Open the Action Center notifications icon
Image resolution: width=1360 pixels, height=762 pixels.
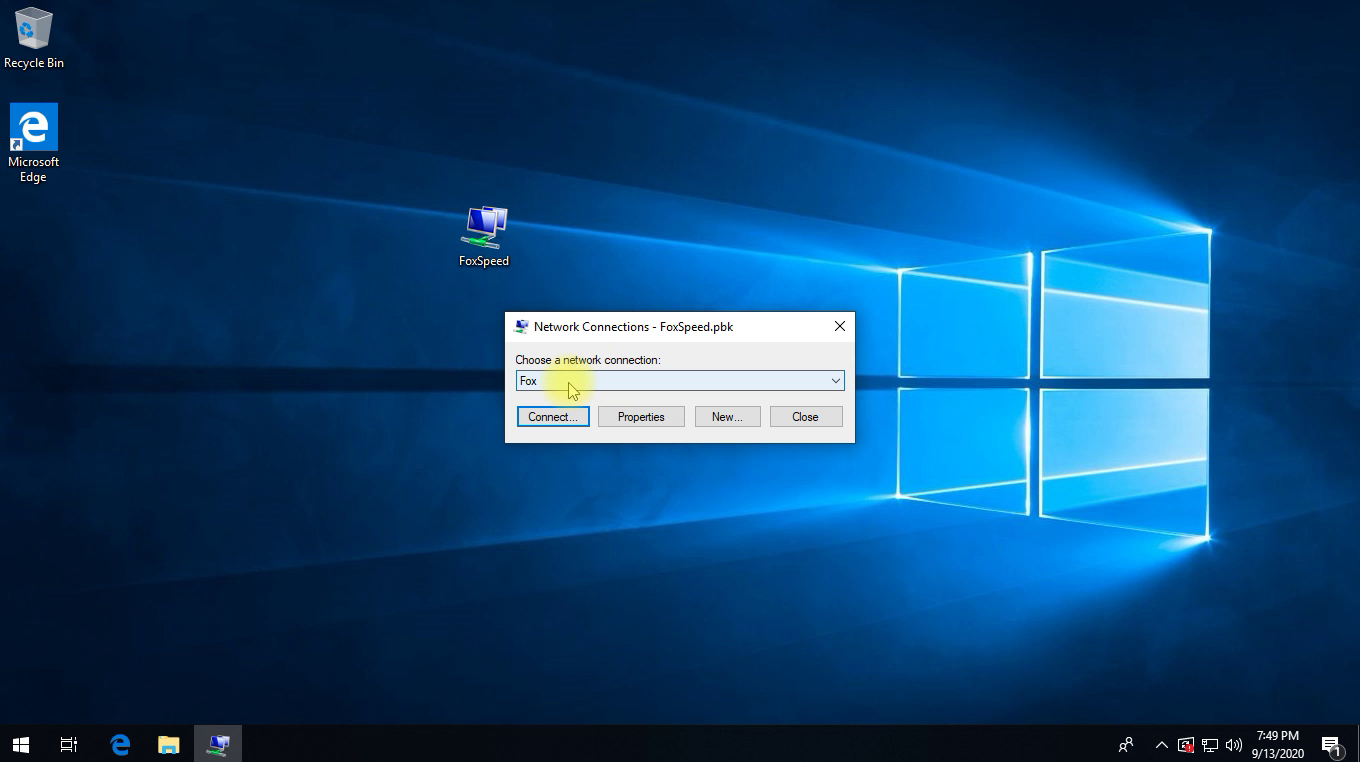pyautogui.click(x=1331, y=745)
